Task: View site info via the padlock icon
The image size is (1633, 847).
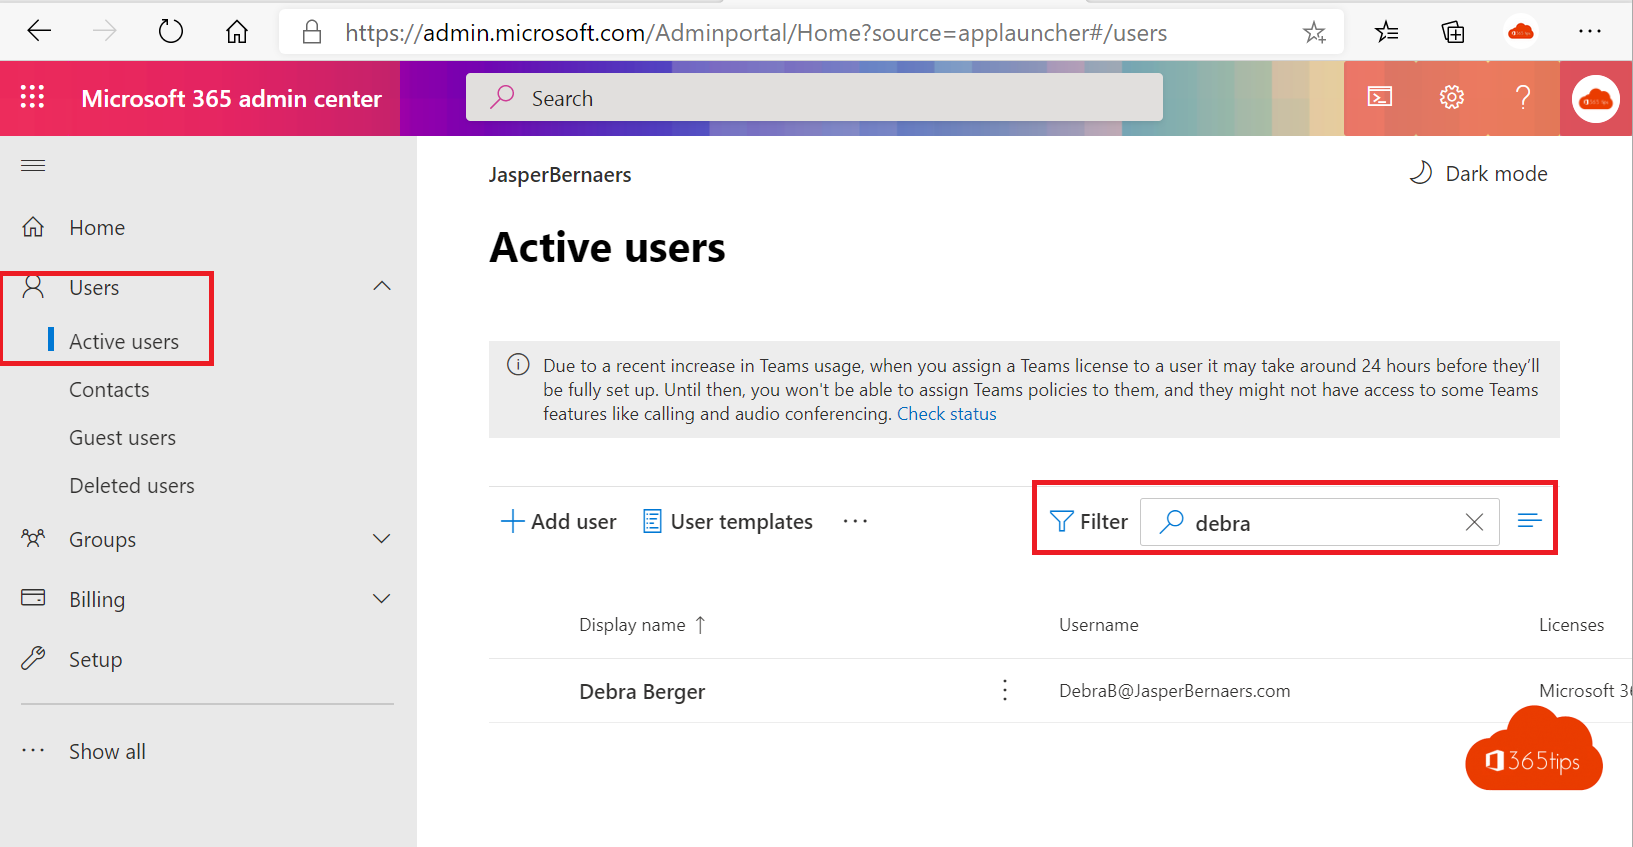Action: [312, 32]
